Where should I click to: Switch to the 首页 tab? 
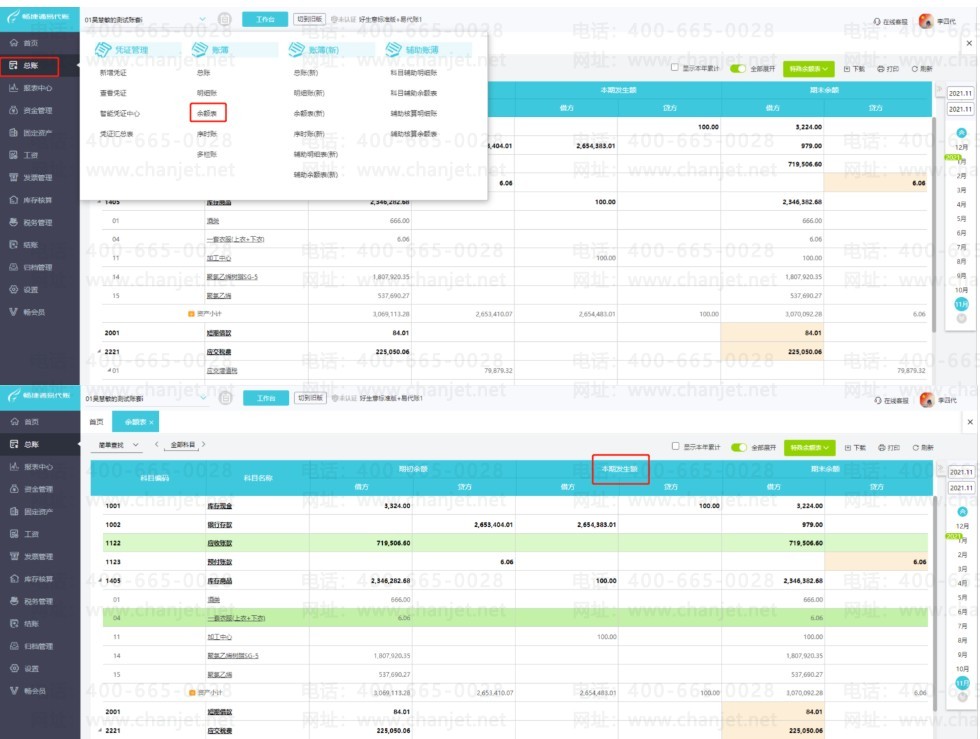click(96, 422)
